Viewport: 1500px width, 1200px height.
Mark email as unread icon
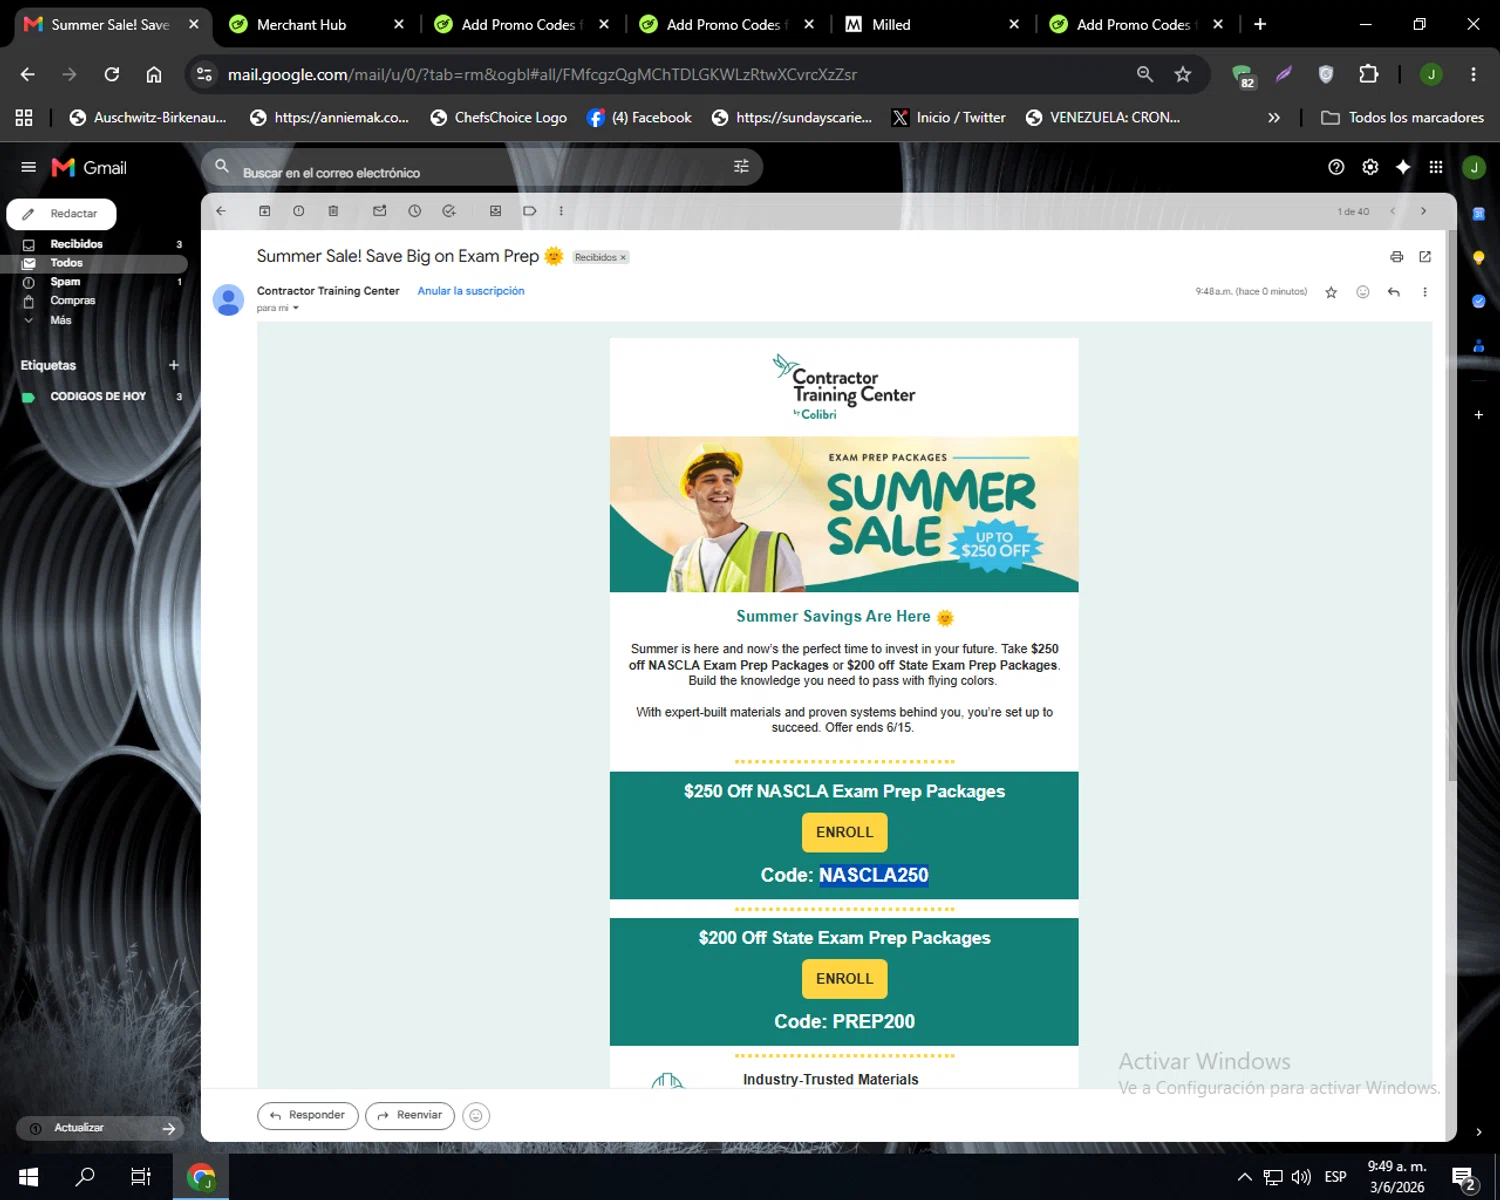click(x=380, y=211)
